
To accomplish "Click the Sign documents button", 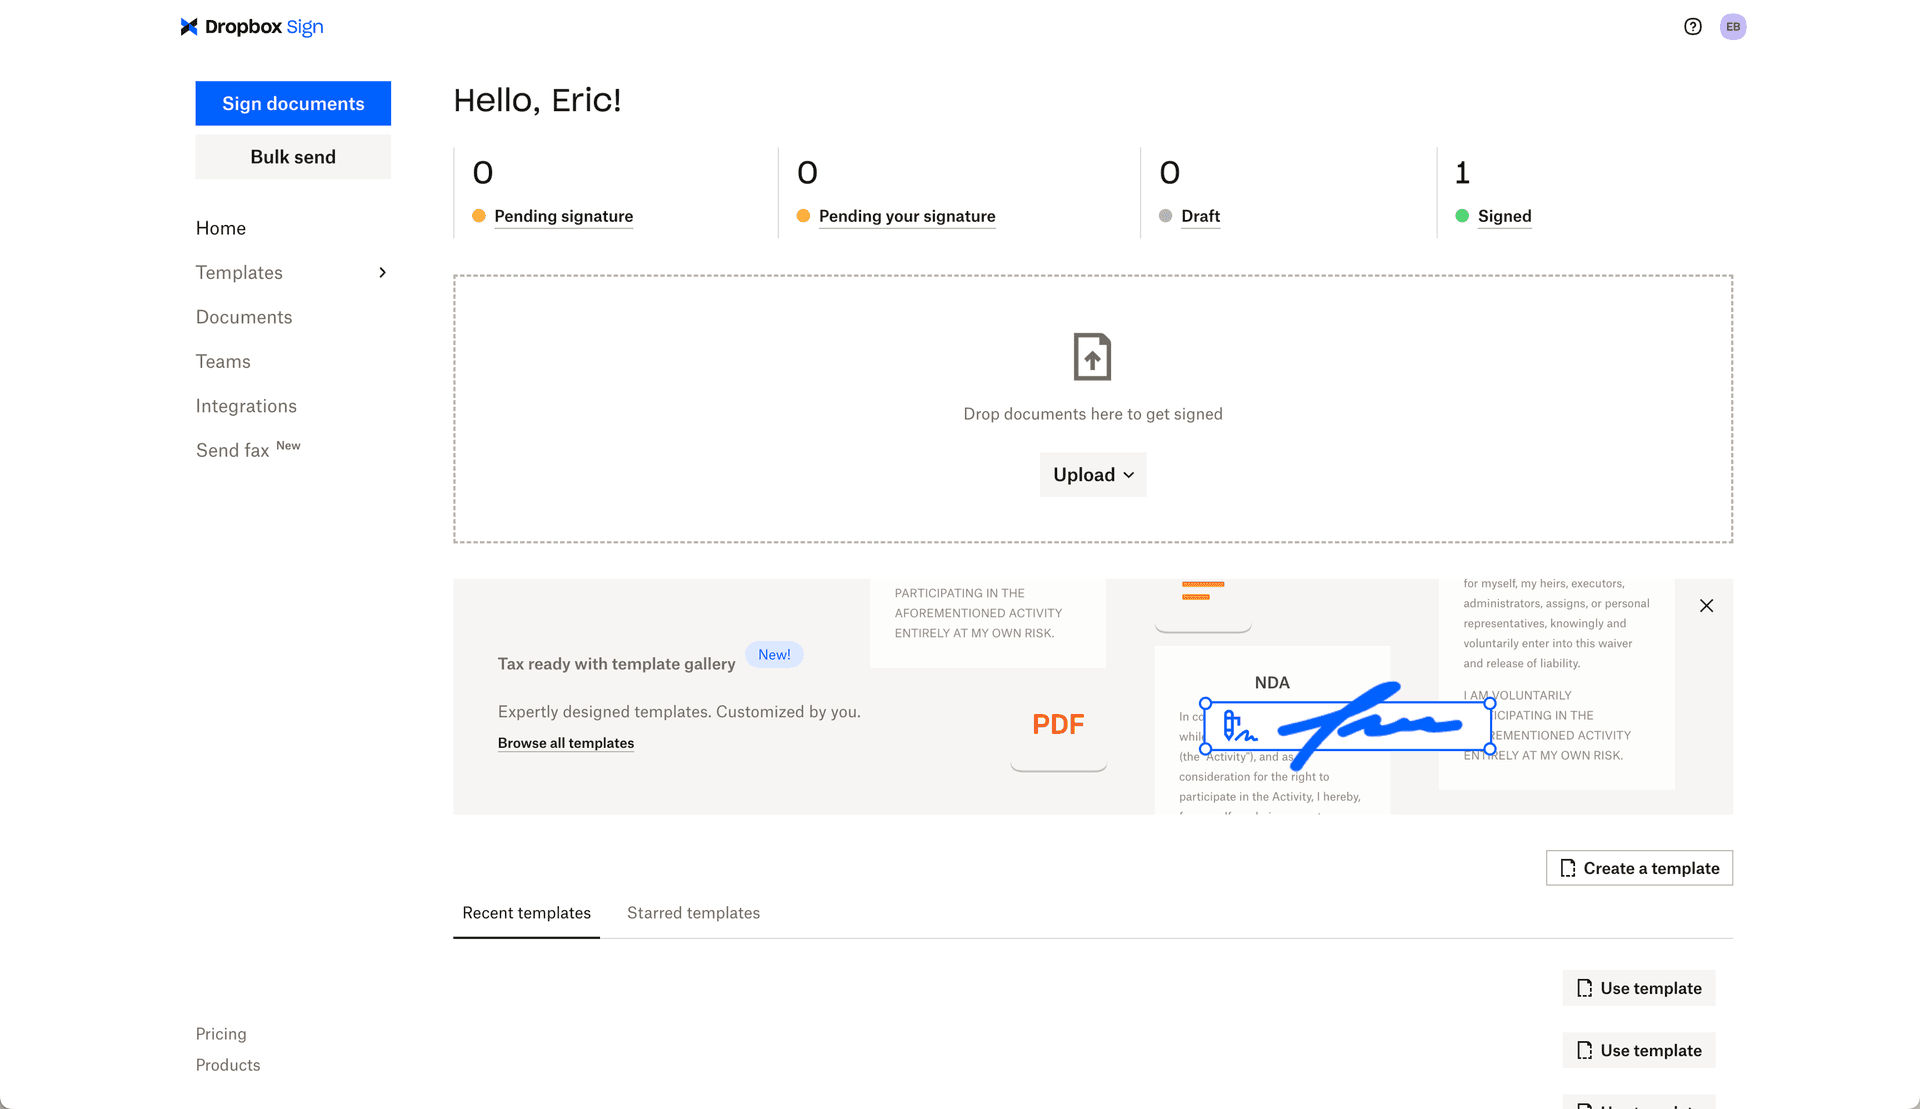I will coord(293,104).
